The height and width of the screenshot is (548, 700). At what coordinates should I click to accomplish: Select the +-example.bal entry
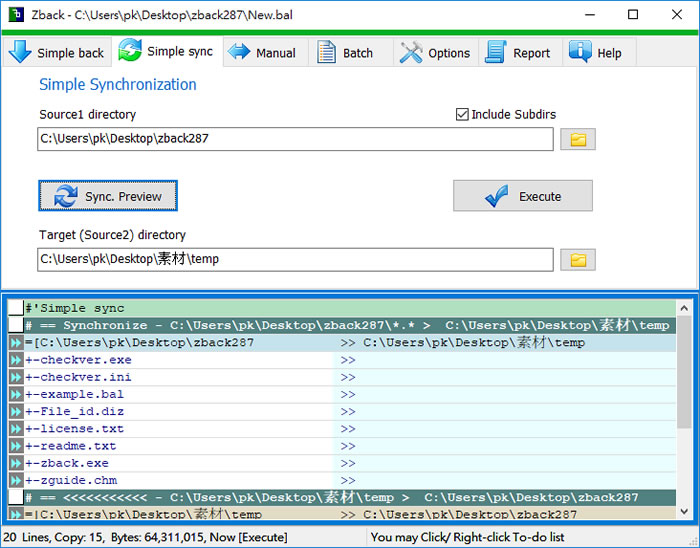point(74,394)
